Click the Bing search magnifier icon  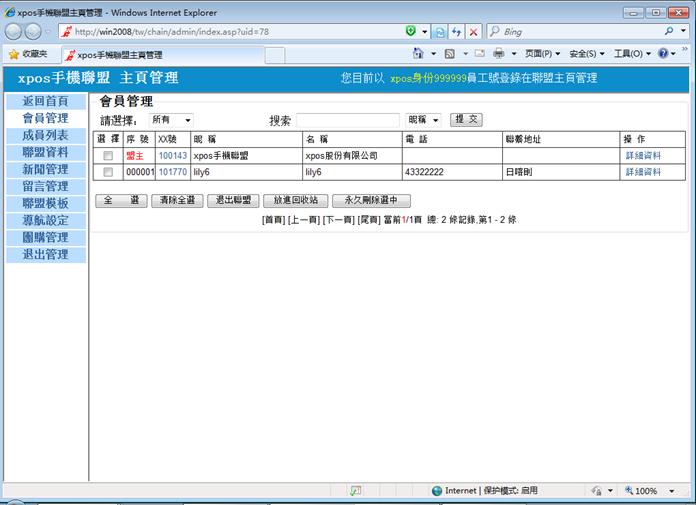click(668, 32)
